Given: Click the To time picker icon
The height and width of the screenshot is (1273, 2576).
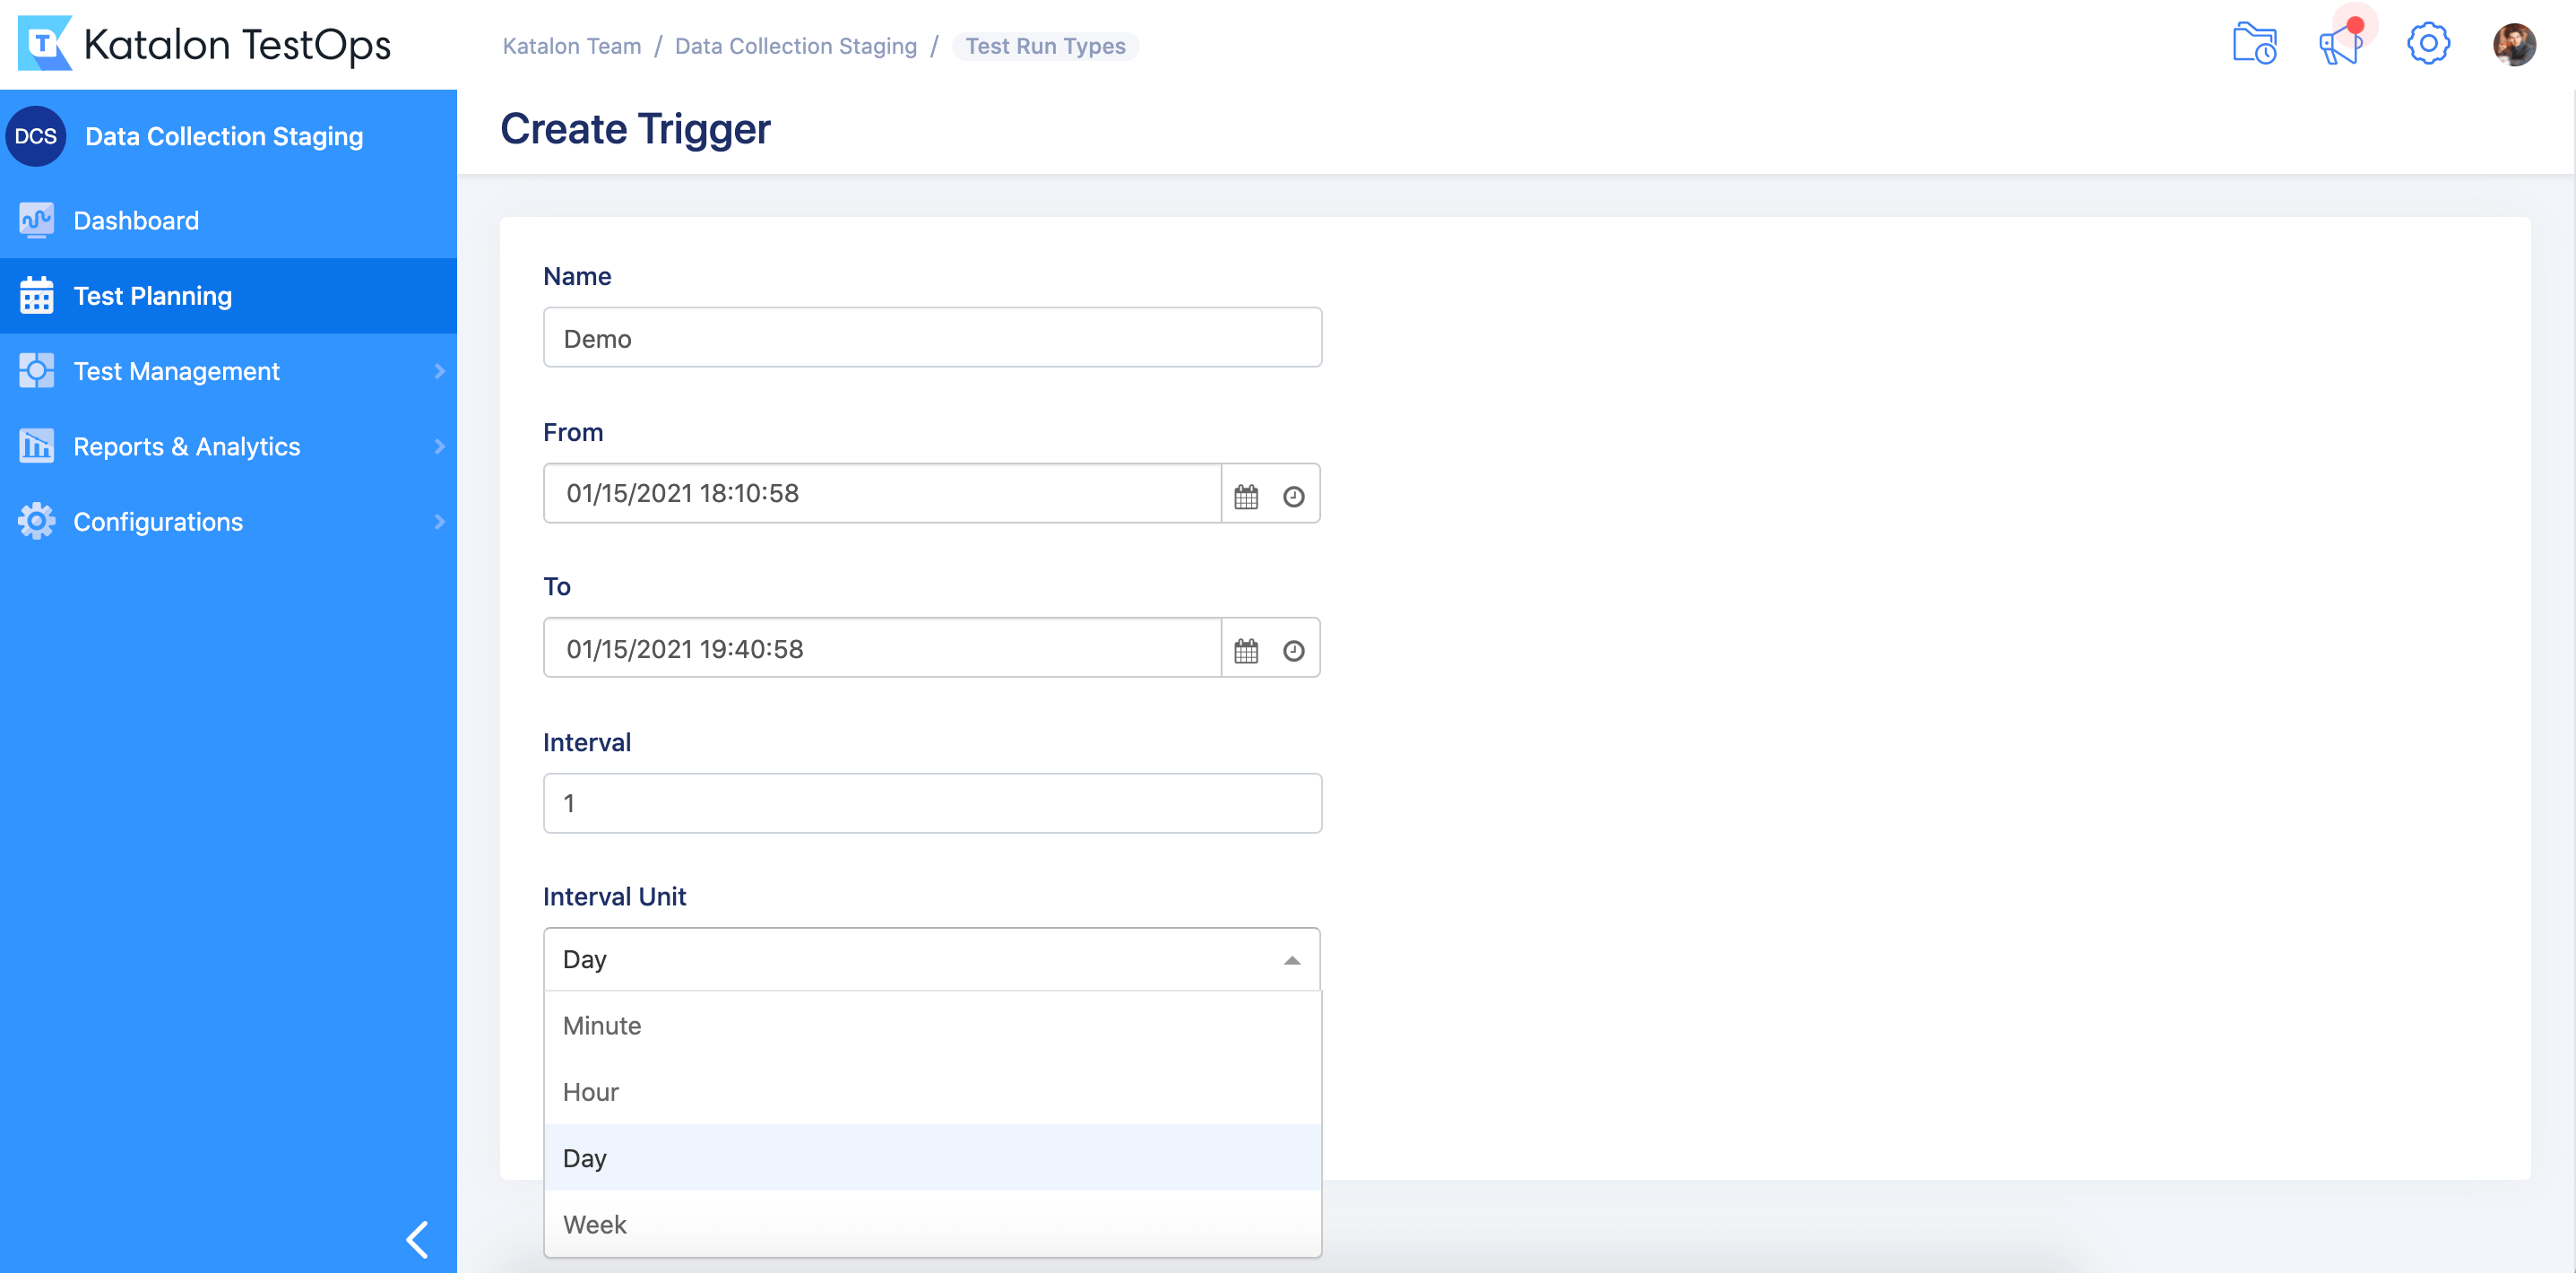Looking at the screenshot, I should coord(1294,651).
